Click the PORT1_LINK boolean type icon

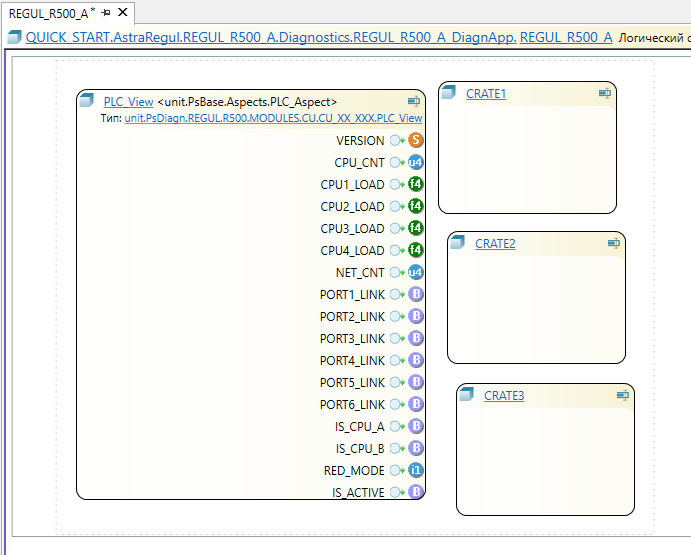[416, 295]
